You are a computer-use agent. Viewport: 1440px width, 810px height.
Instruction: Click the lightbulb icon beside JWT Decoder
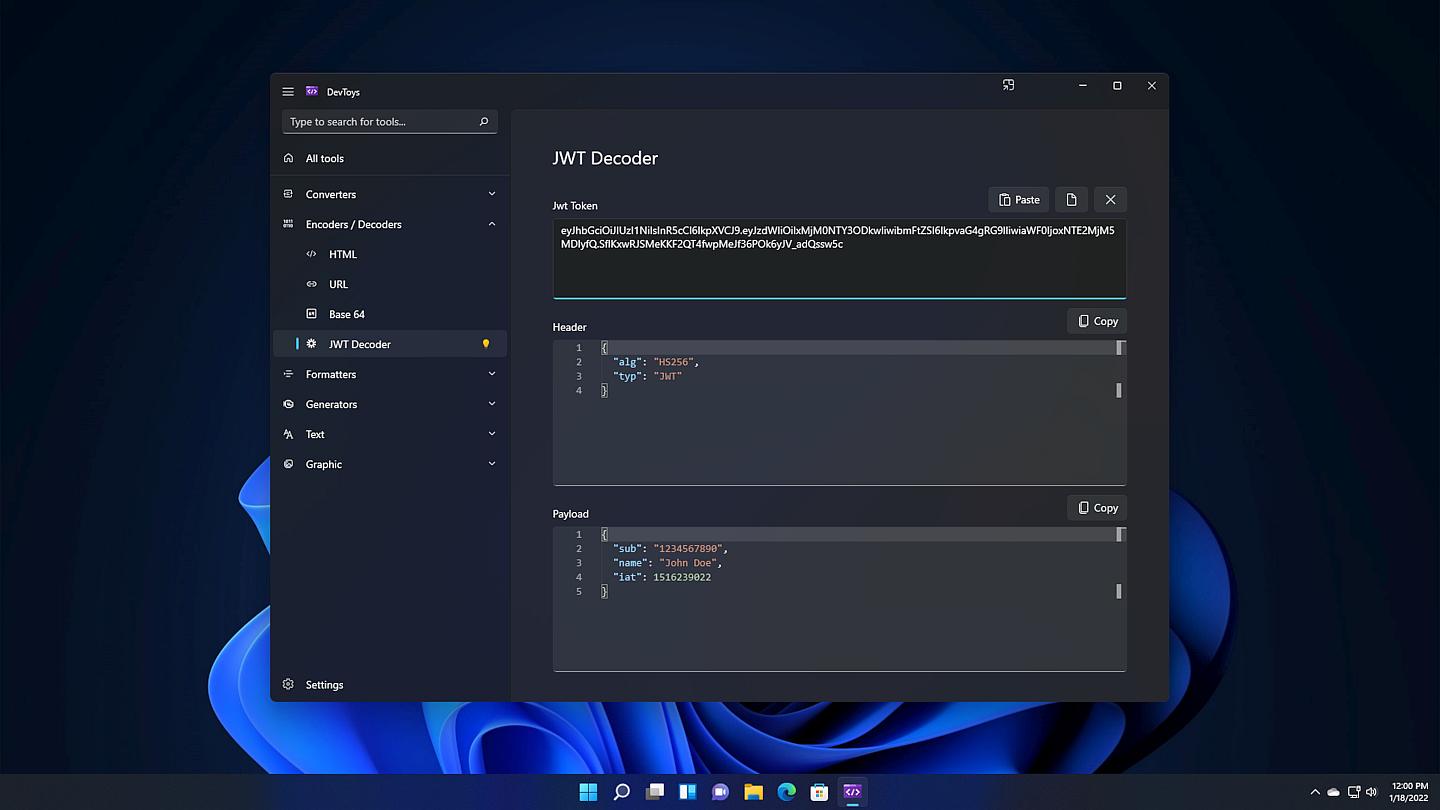(x=486, y=344)
